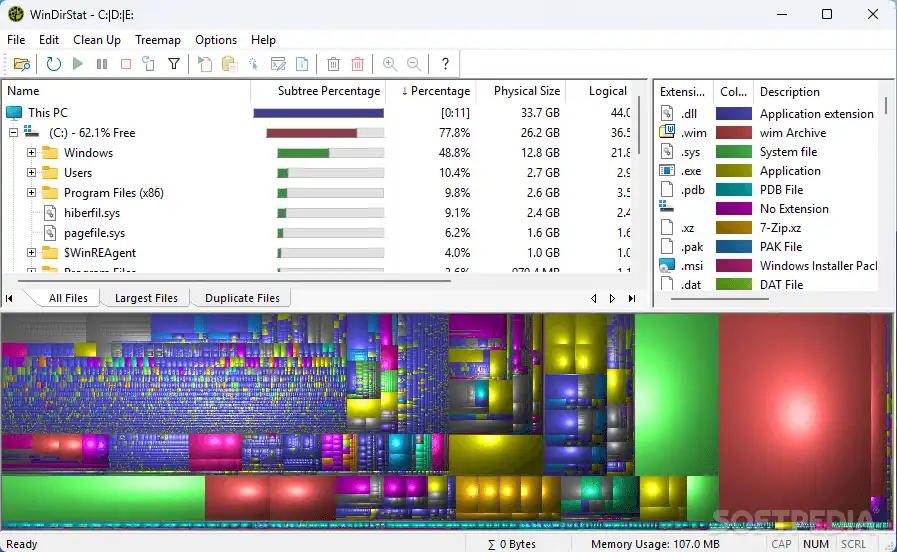Viewport: 897px width, 552px height.
Task: Collapse the (C:) drive tree node
Action: [14, 133]
